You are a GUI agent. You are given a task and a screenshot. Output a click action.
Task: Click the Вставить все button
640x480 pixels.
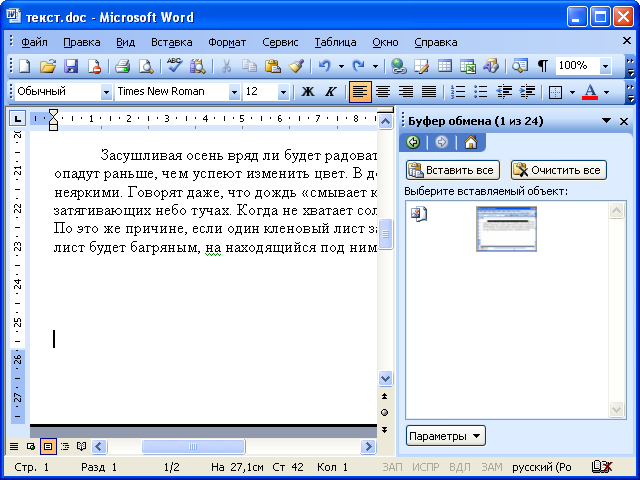click(x=453, y=170)
